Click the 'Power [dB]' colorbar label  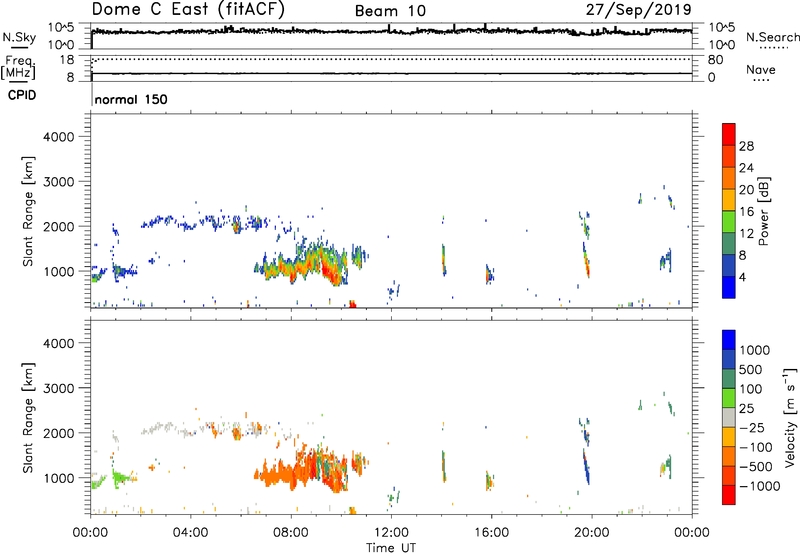tap(763, 211)
